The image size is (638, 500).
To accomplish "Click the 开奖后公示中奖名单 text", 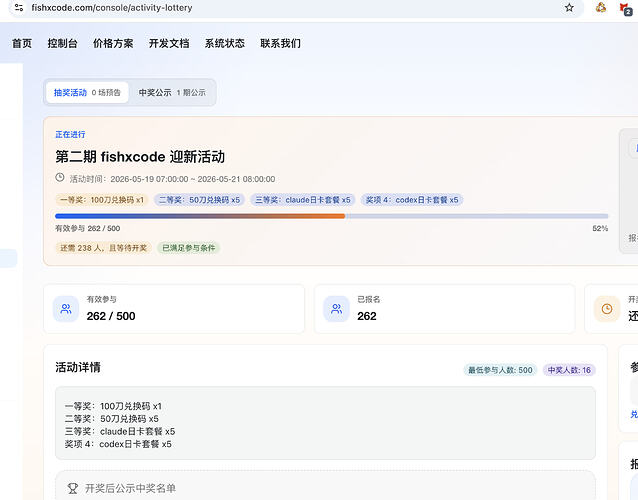I will [130, 488].
